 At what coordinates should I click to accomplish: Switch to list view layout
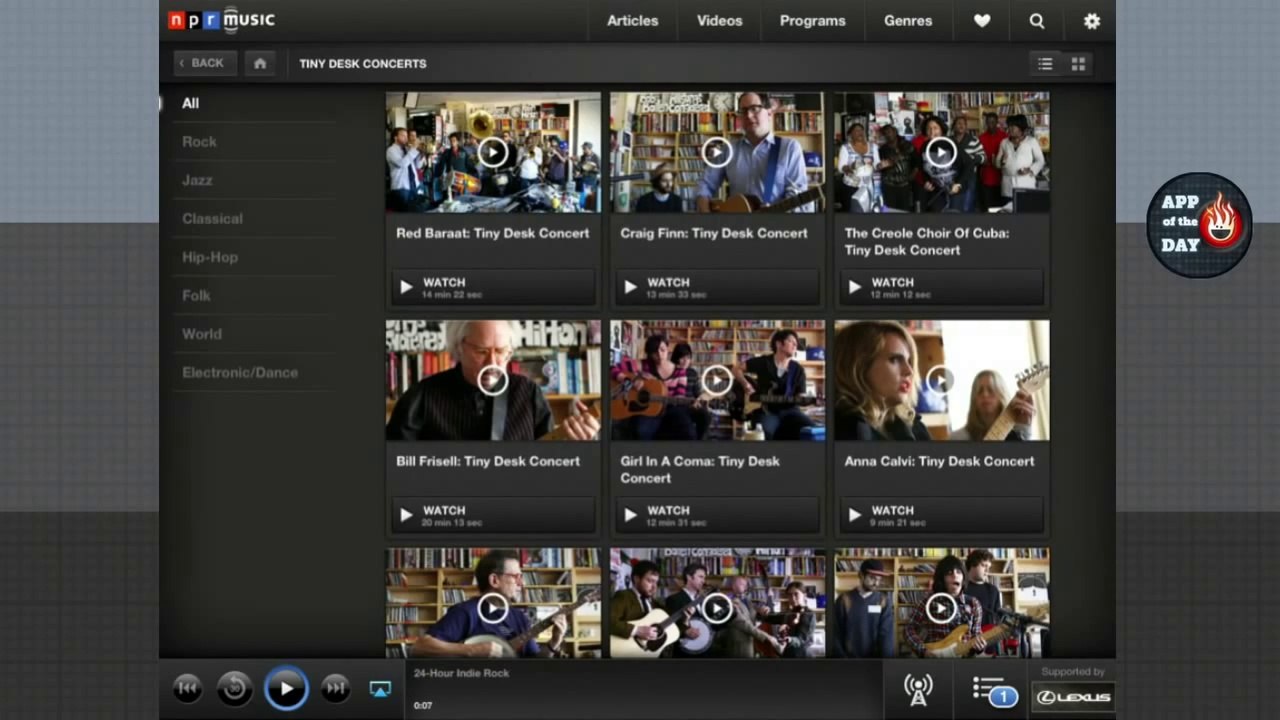coord(1045,64)
